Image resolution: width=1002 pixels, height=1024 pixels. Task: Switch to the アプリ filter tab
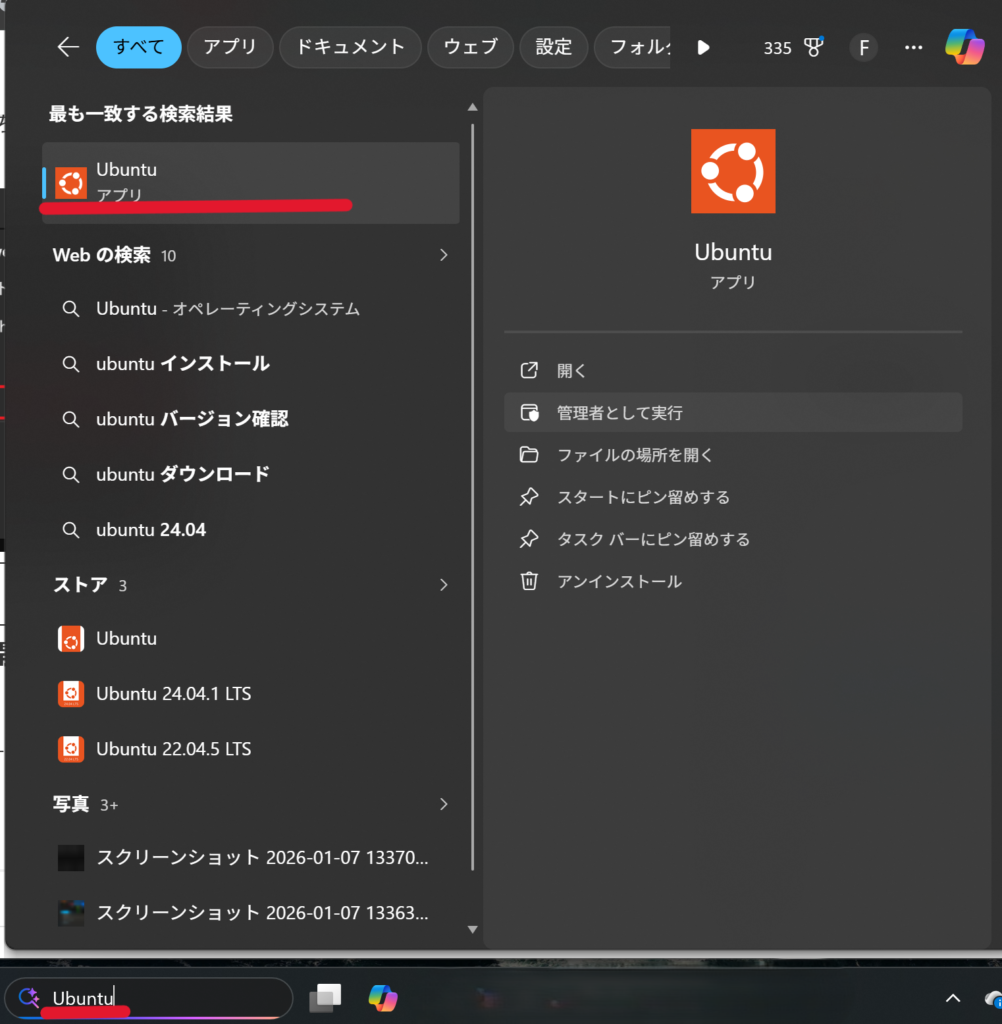pos(229,47)
